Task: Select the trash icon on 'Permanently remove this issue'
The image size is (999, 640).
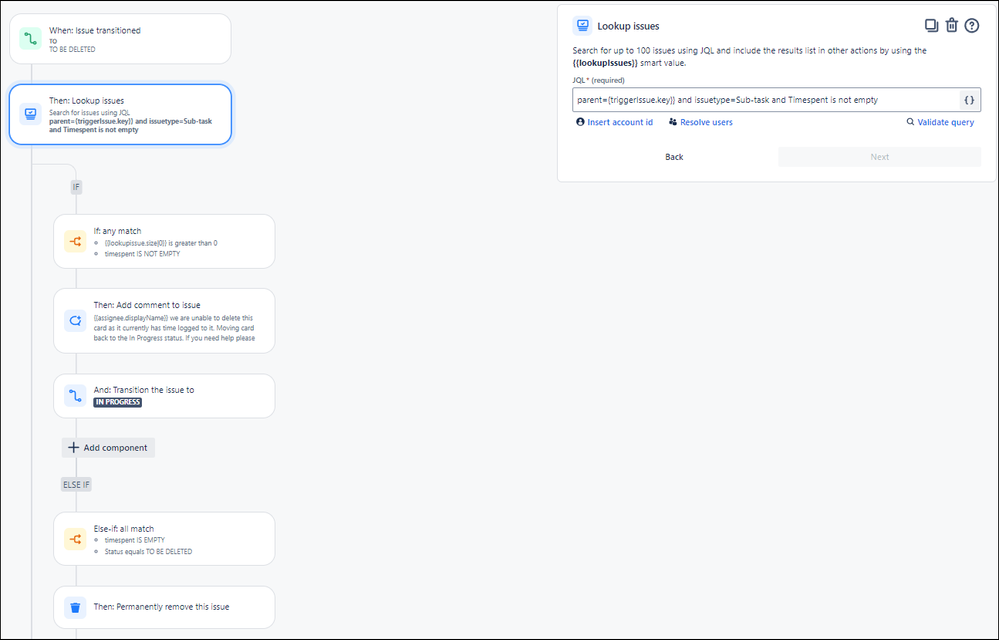Action: coord(74,607)
